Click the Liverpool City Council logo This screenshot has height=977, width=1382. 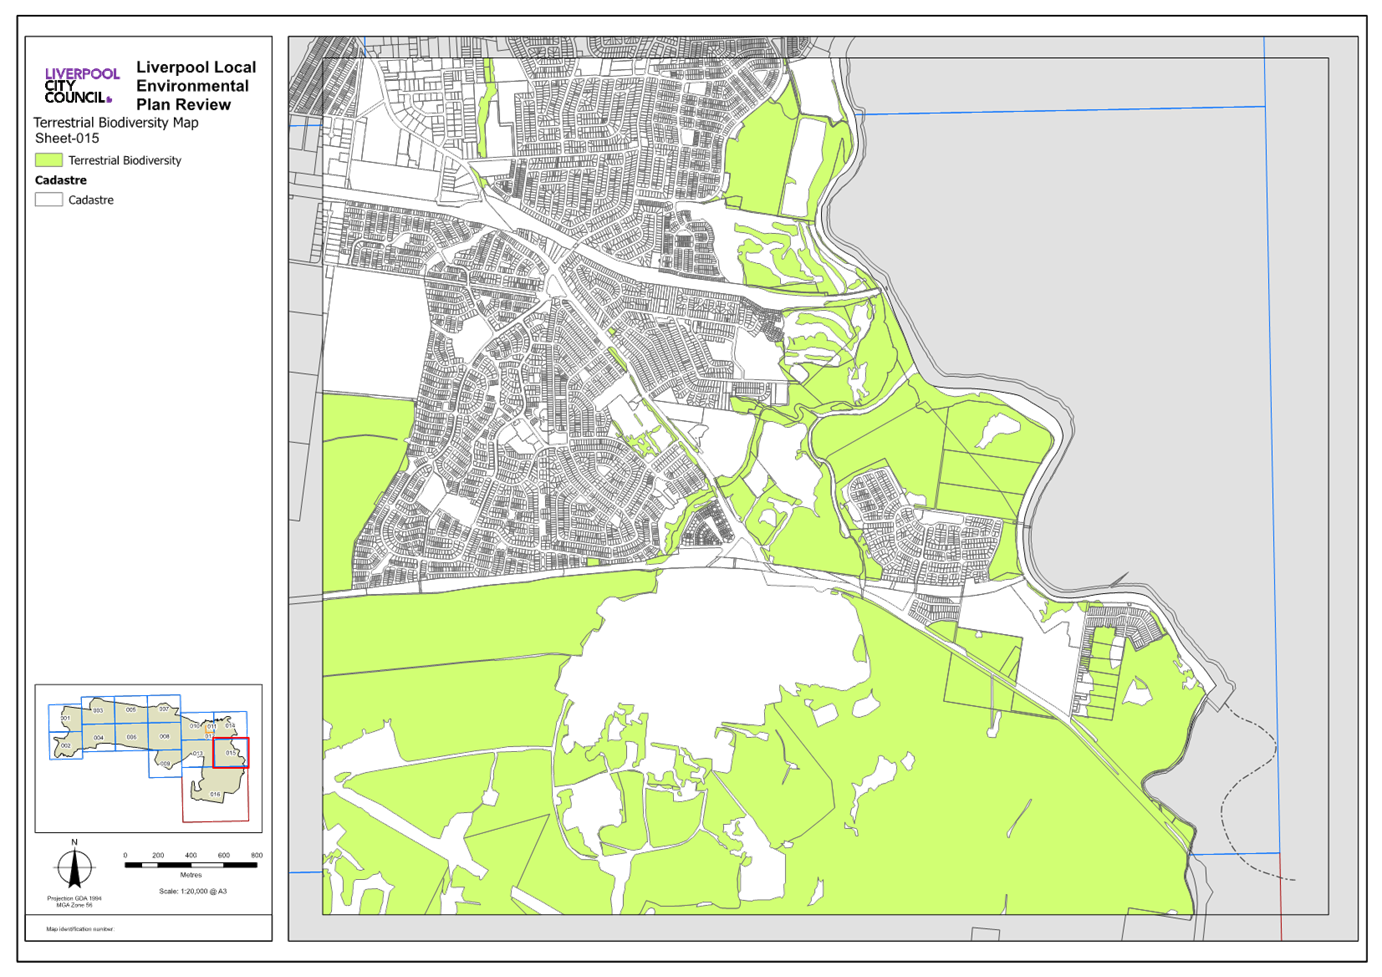[82, 86]
